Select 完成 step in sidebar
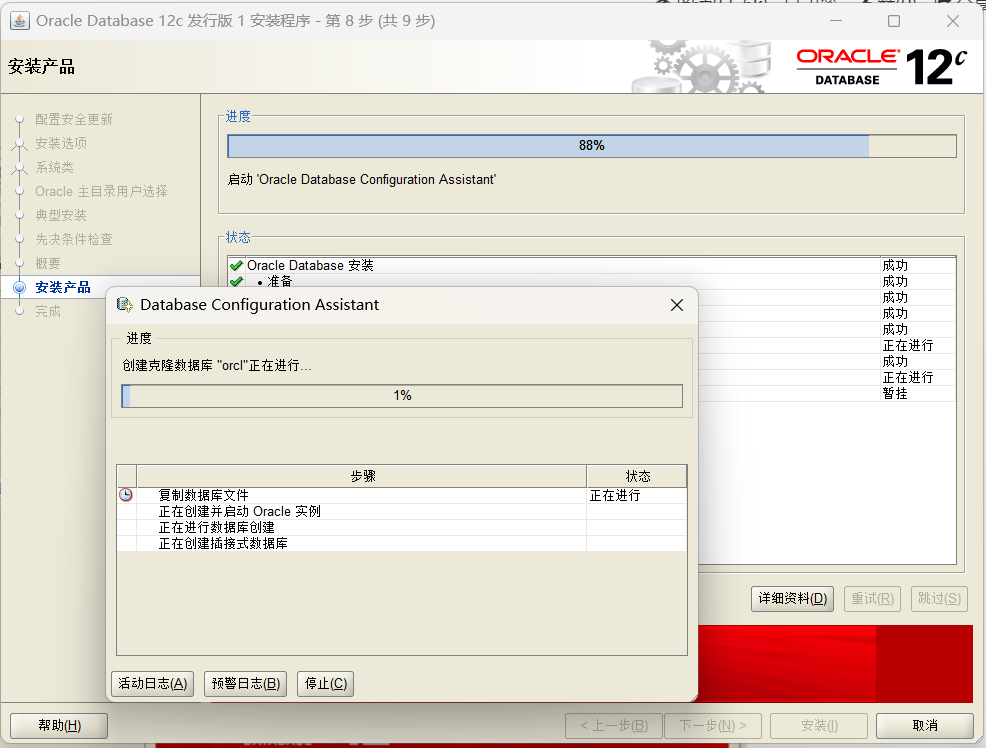This screenshot has height=748, width=986. pos(48,311)
